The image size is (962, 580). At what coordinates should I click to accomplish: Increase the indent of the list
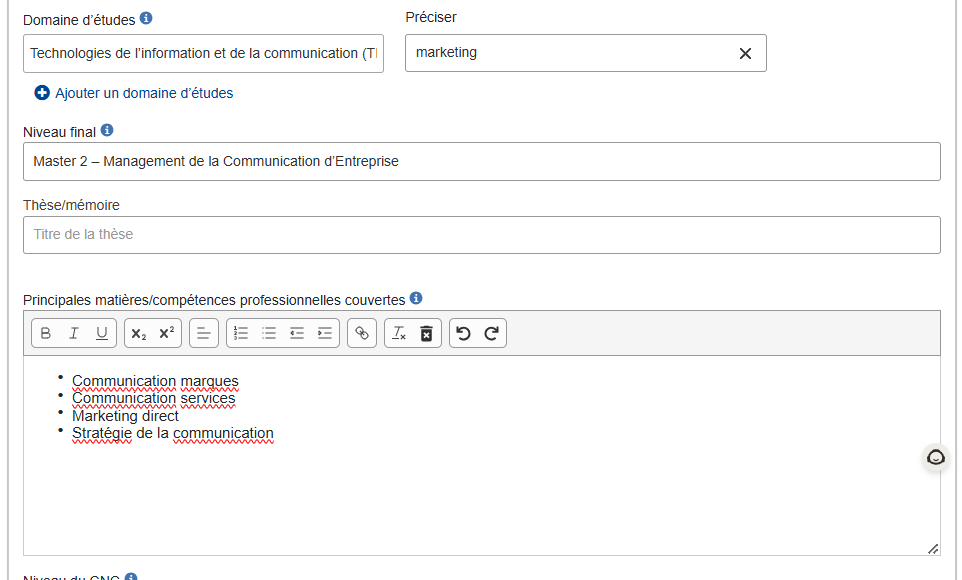(325, 334)
